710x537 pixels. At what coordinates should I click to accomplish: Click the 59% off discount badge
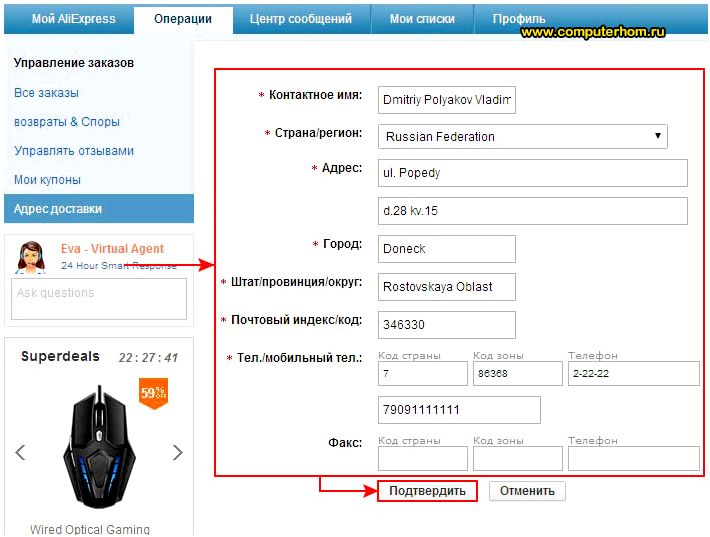coord(154,393)
